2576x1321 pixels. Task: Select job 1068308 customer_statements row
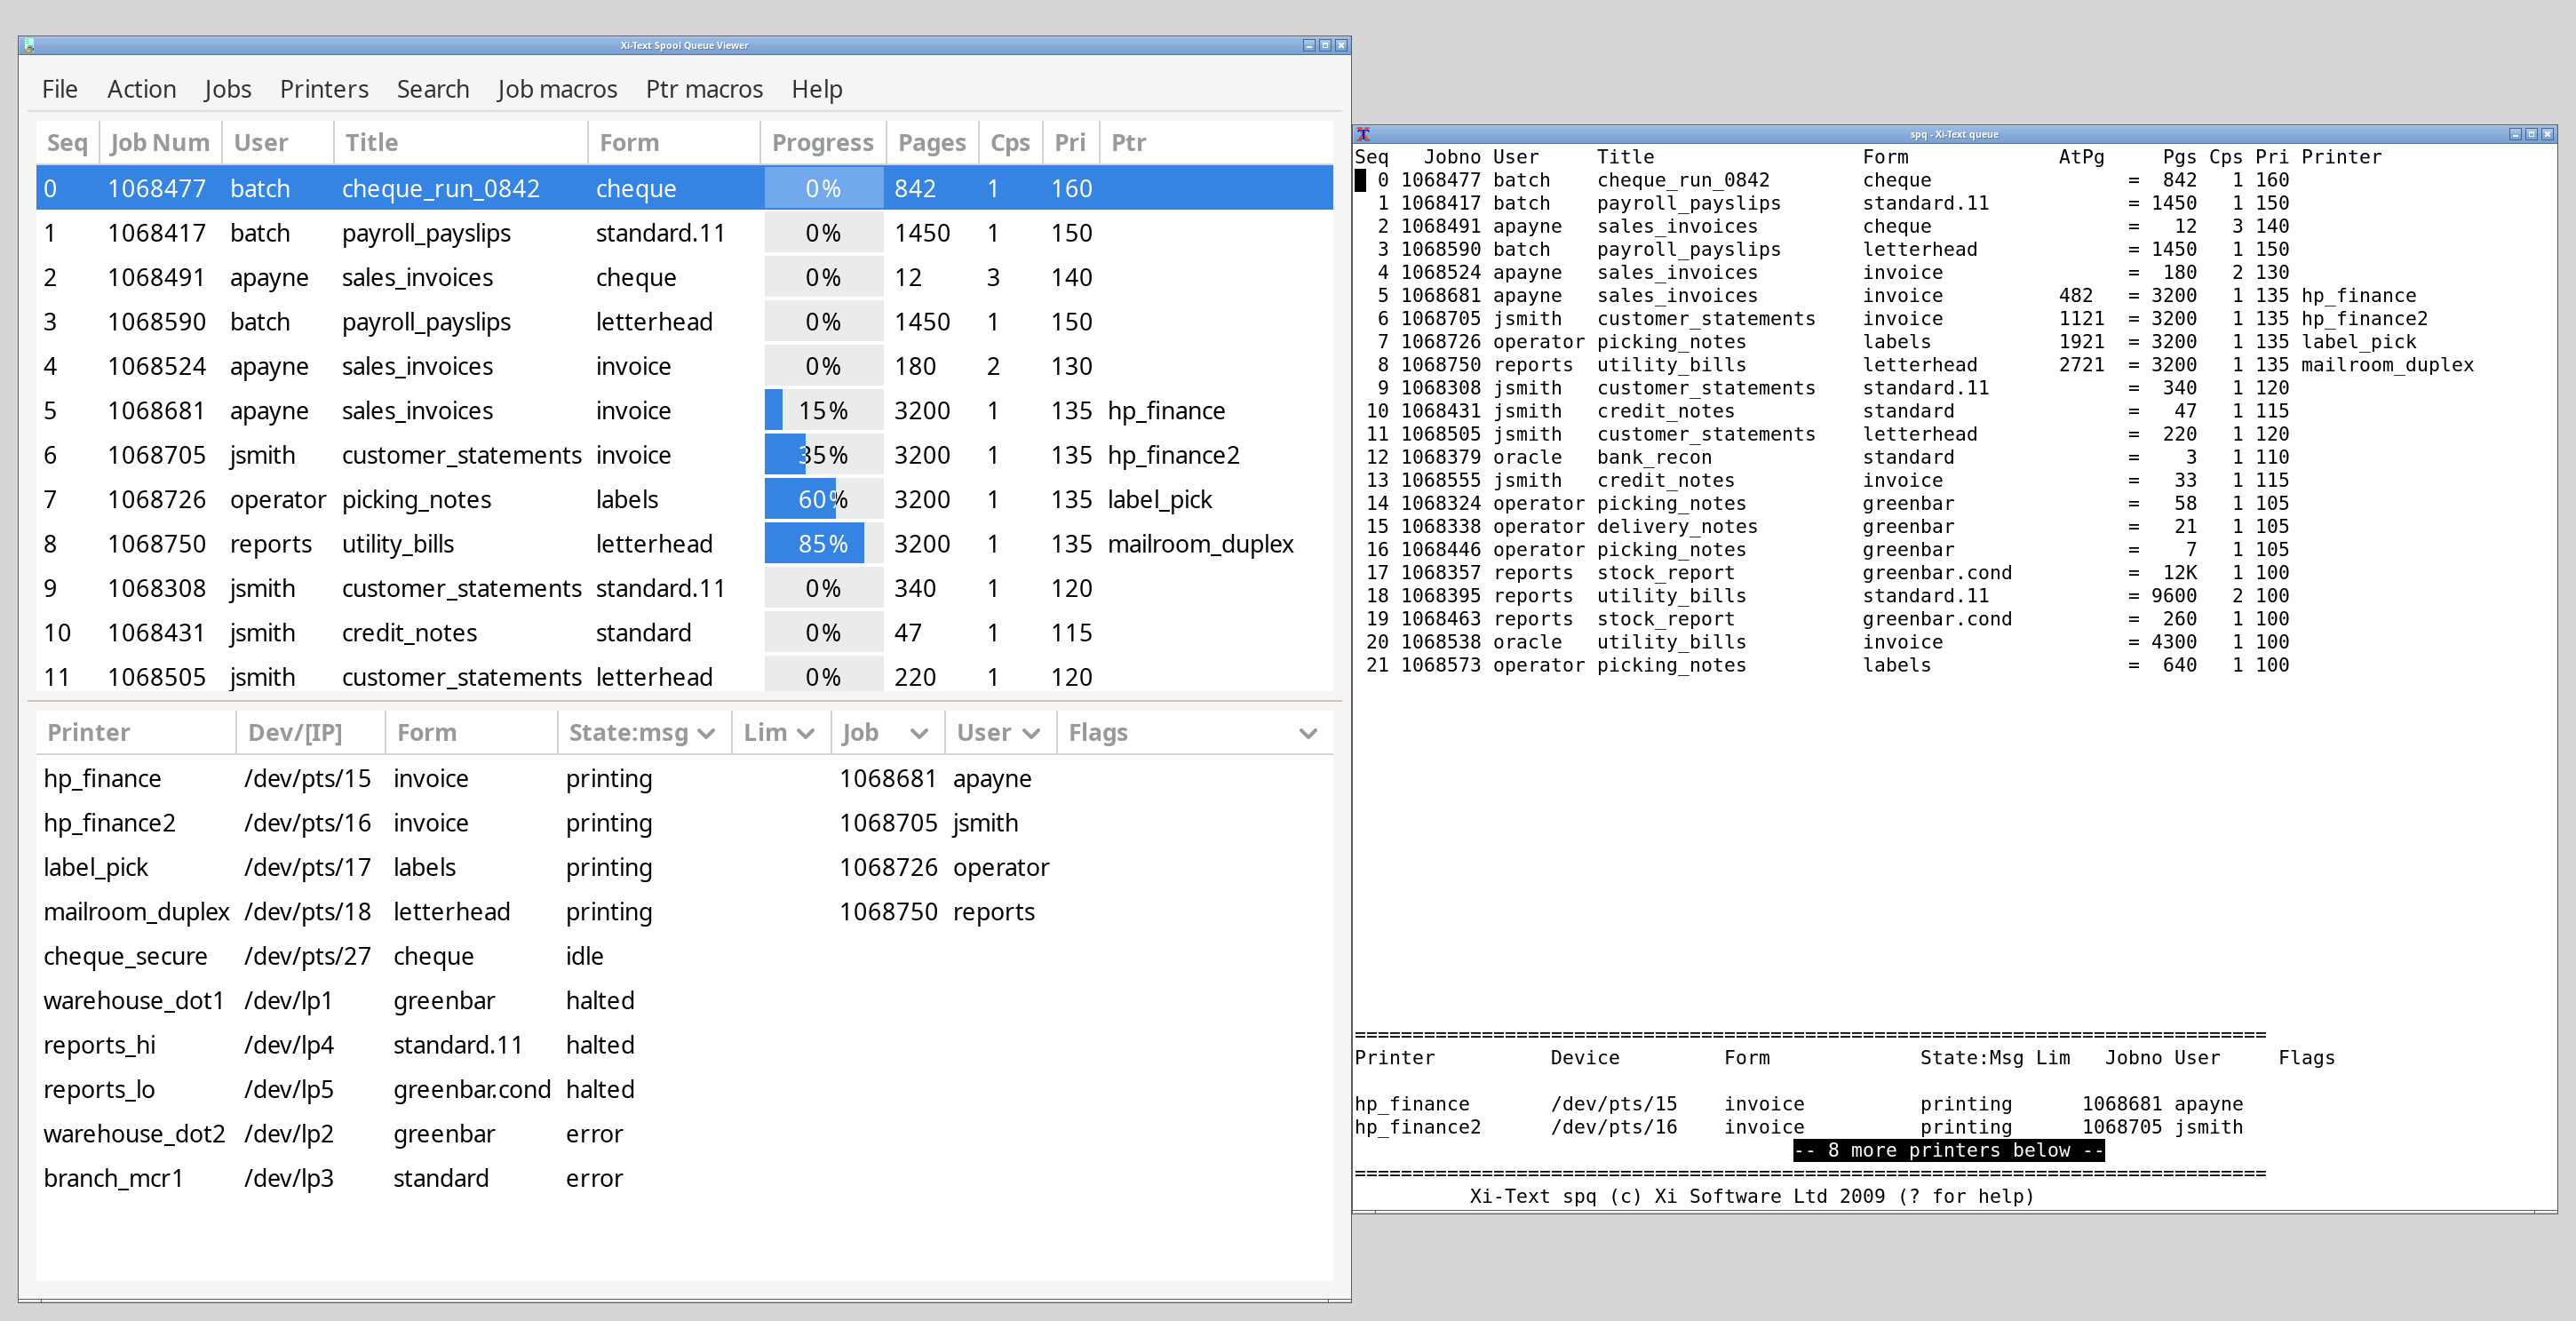coord(684,588)
